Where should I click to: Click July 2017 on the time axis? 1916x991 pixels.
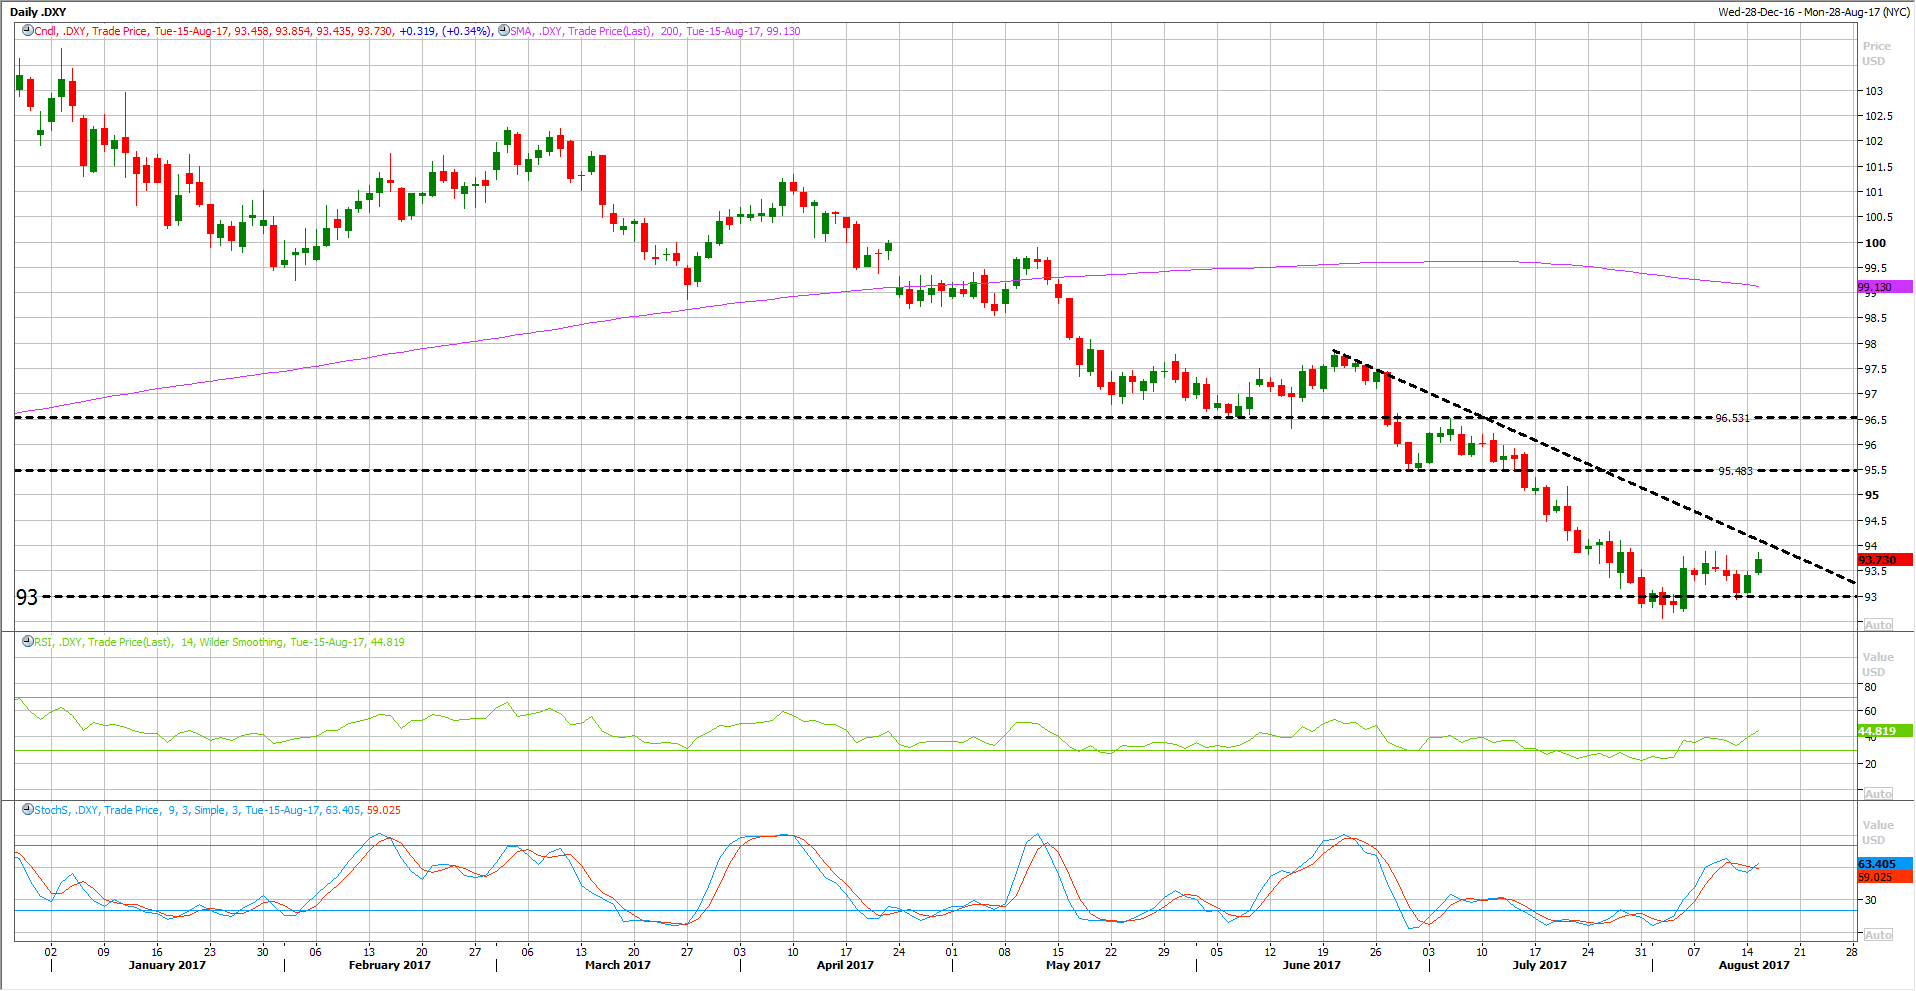1539,965
